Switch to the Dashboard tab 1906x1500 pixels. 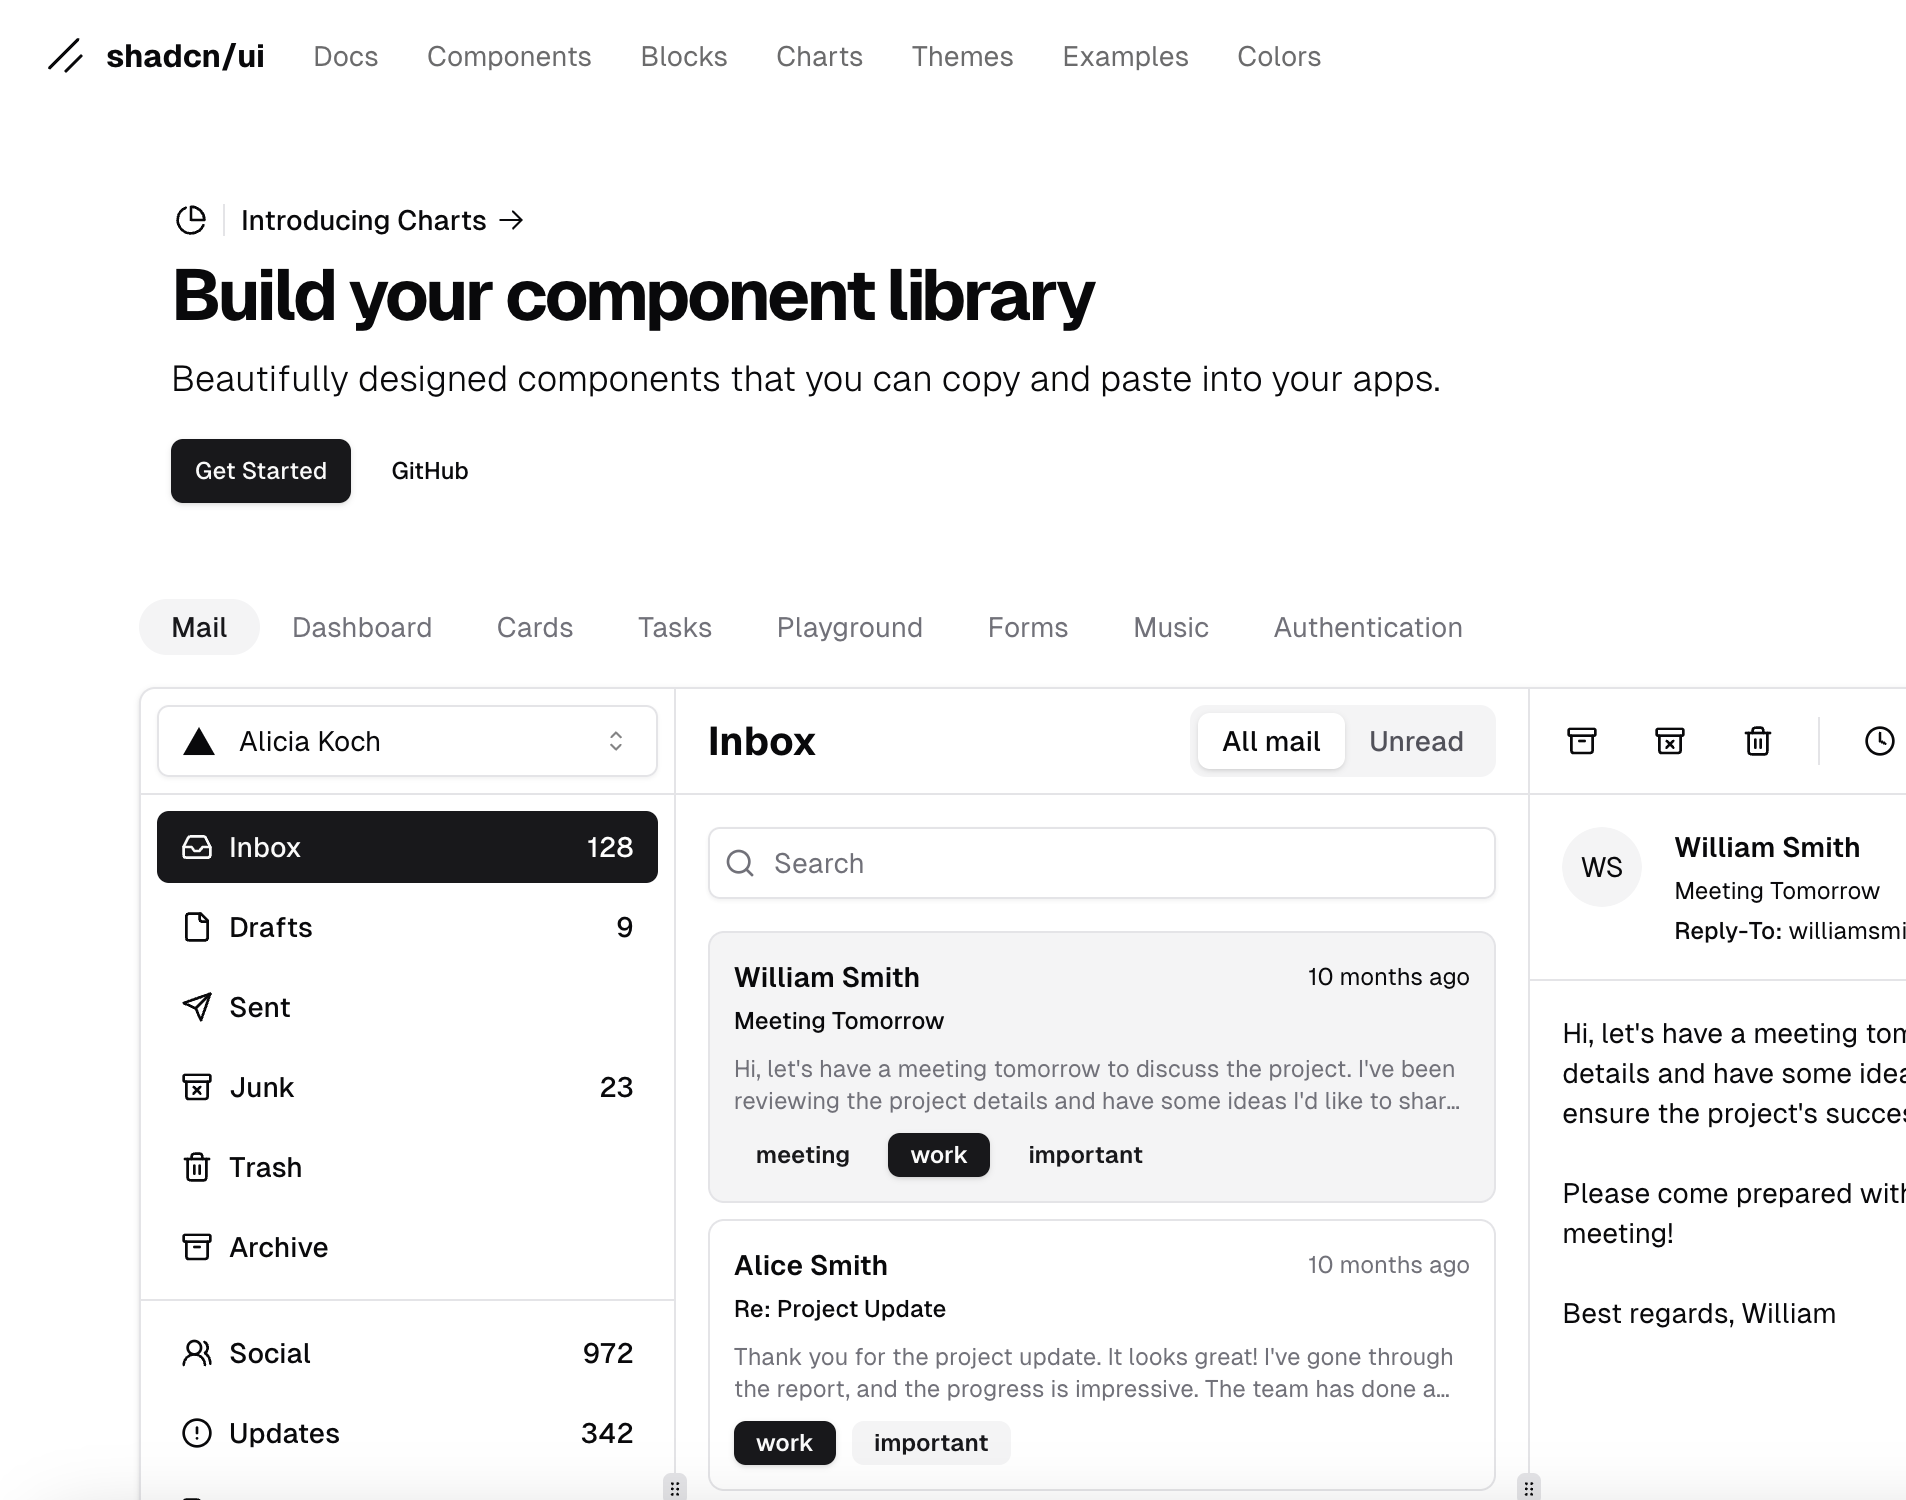[362, 627]
